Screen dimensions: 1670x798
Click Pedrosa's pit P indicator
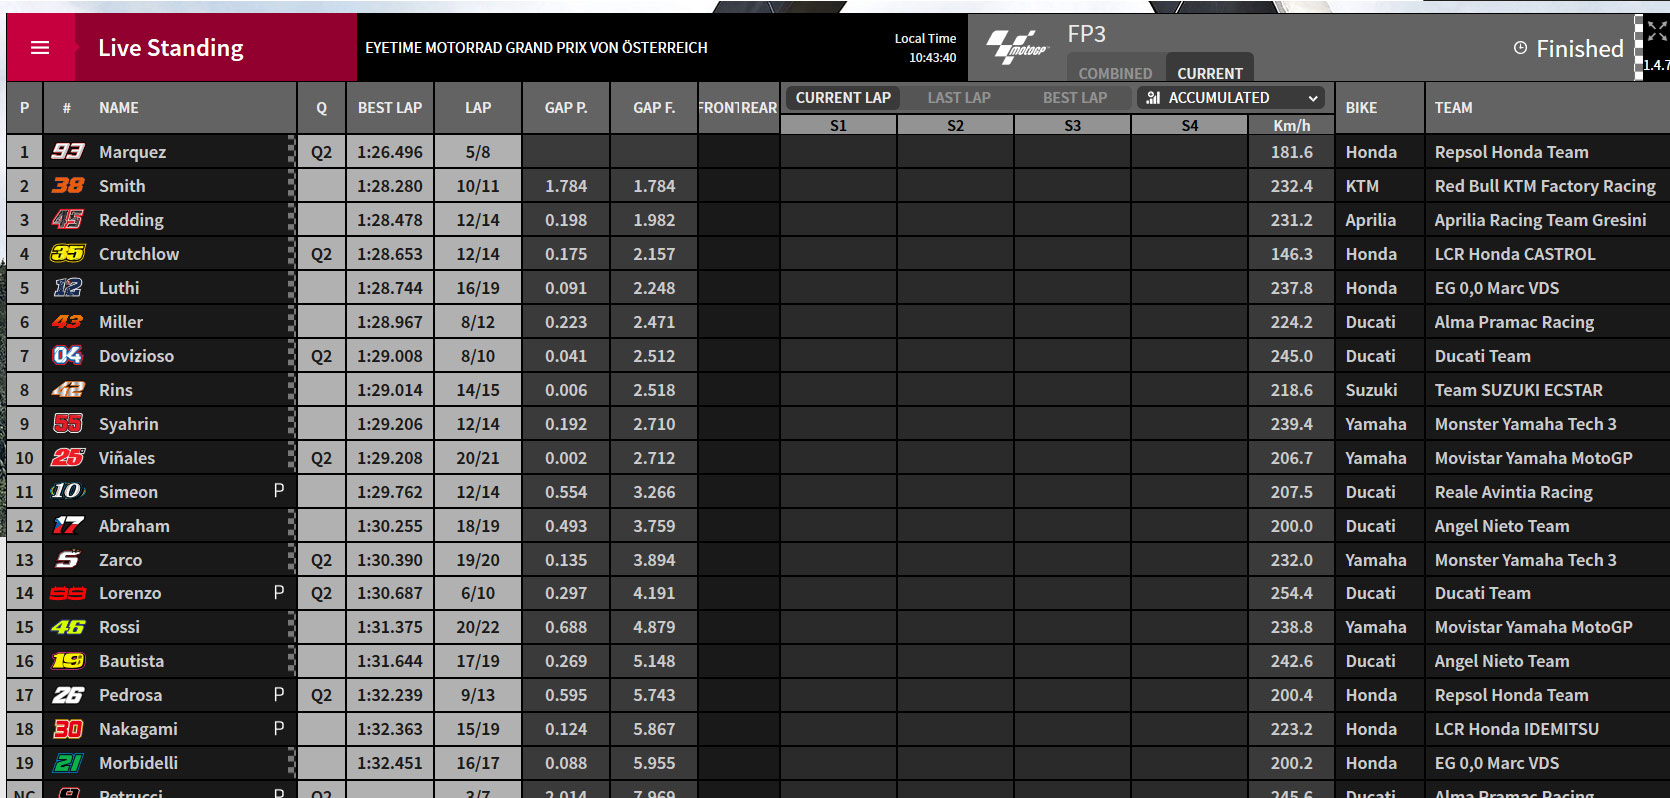pyautogui.click(x=279, y=695)
